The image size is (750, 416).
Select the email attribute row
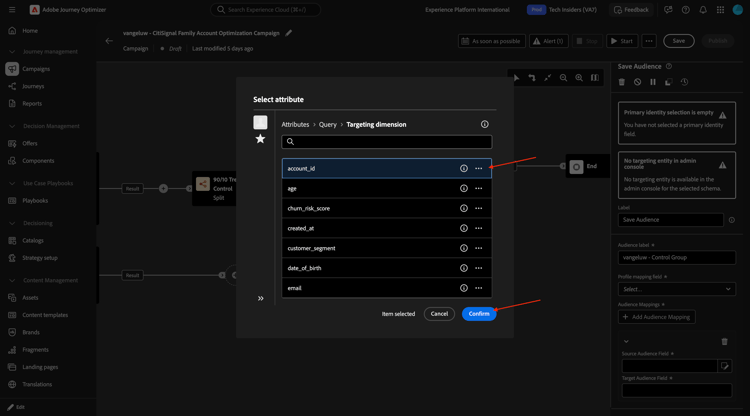coord(386,288)
